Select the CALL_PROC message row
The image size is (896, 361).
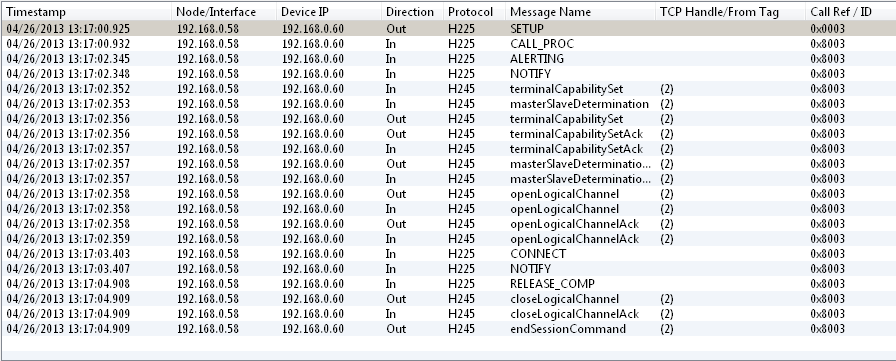[x=449, y=44]
